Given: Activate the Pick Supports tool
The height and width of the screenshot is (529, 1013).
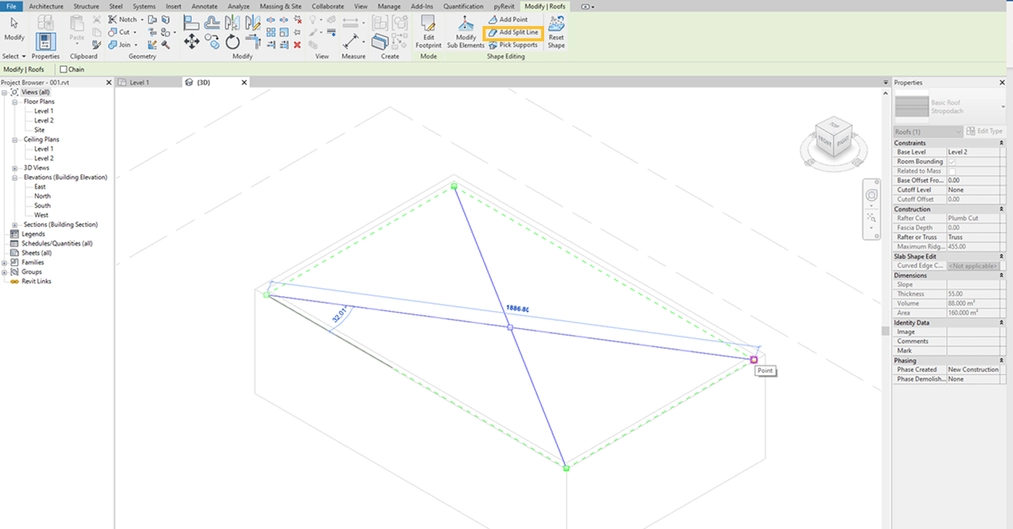Looking at the screenshot, I should pyautogui.click(x=512, y=45).
